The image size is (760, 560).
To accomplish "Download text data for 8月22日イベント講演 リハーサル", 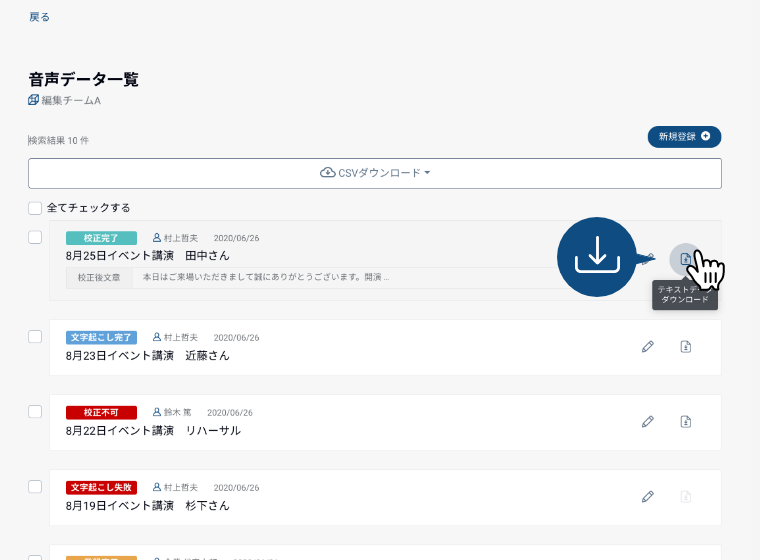I will 686,422.
